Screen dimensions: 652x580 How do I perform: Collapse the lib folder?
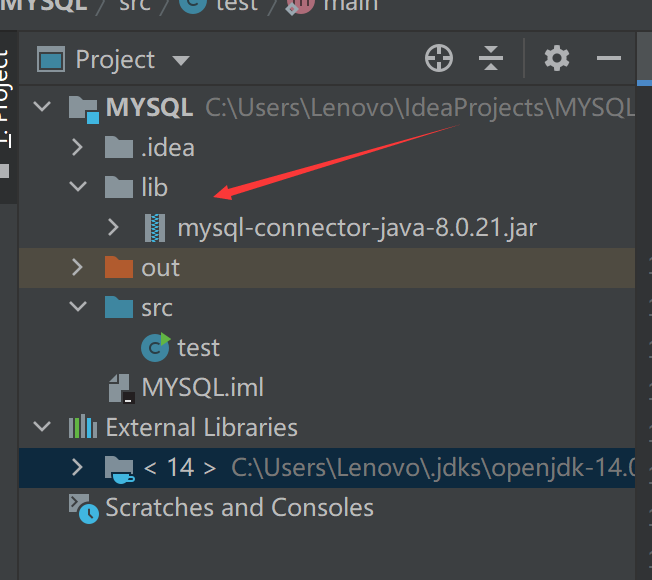(x=77, y=188)
